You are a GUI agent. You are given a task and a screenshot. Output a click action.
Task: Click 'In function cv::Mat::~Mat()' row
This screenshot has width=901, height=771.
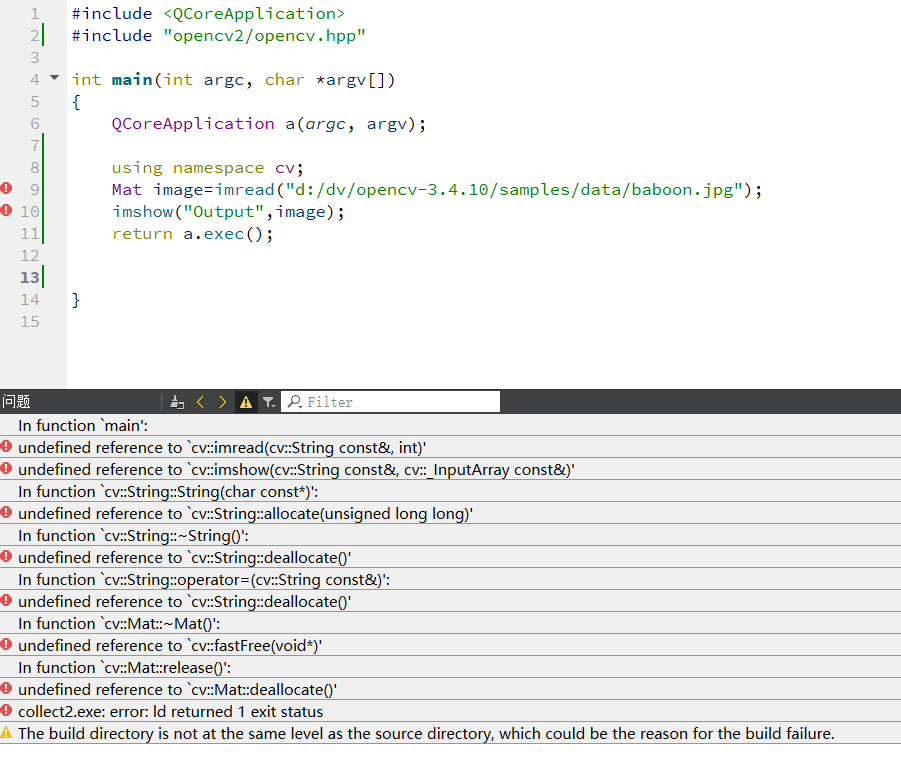[x=450, y=623]
